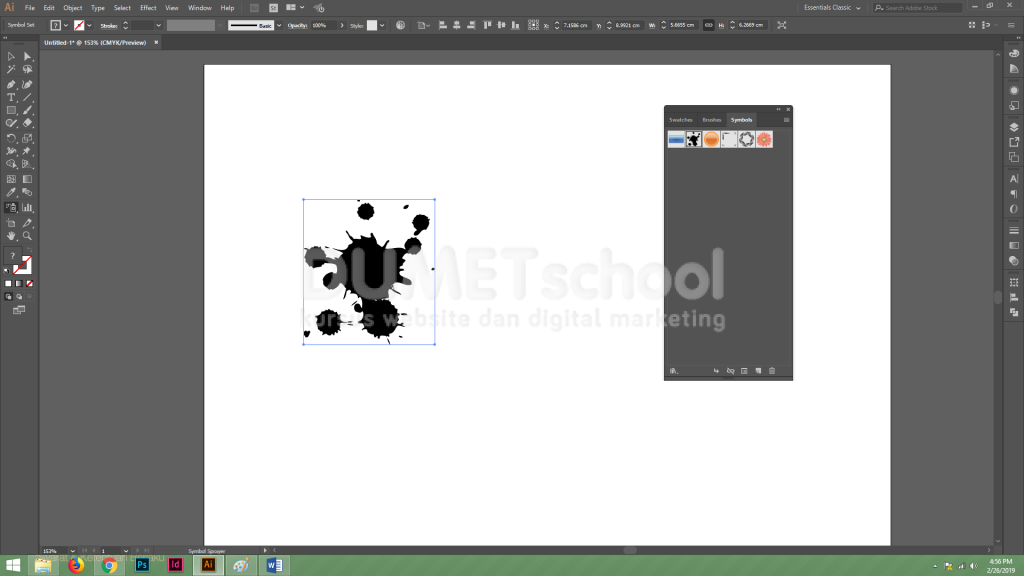Open the Basic brush definition dropdown
The height and width of the screenshot is (576, 1024).
pos(280,25)
